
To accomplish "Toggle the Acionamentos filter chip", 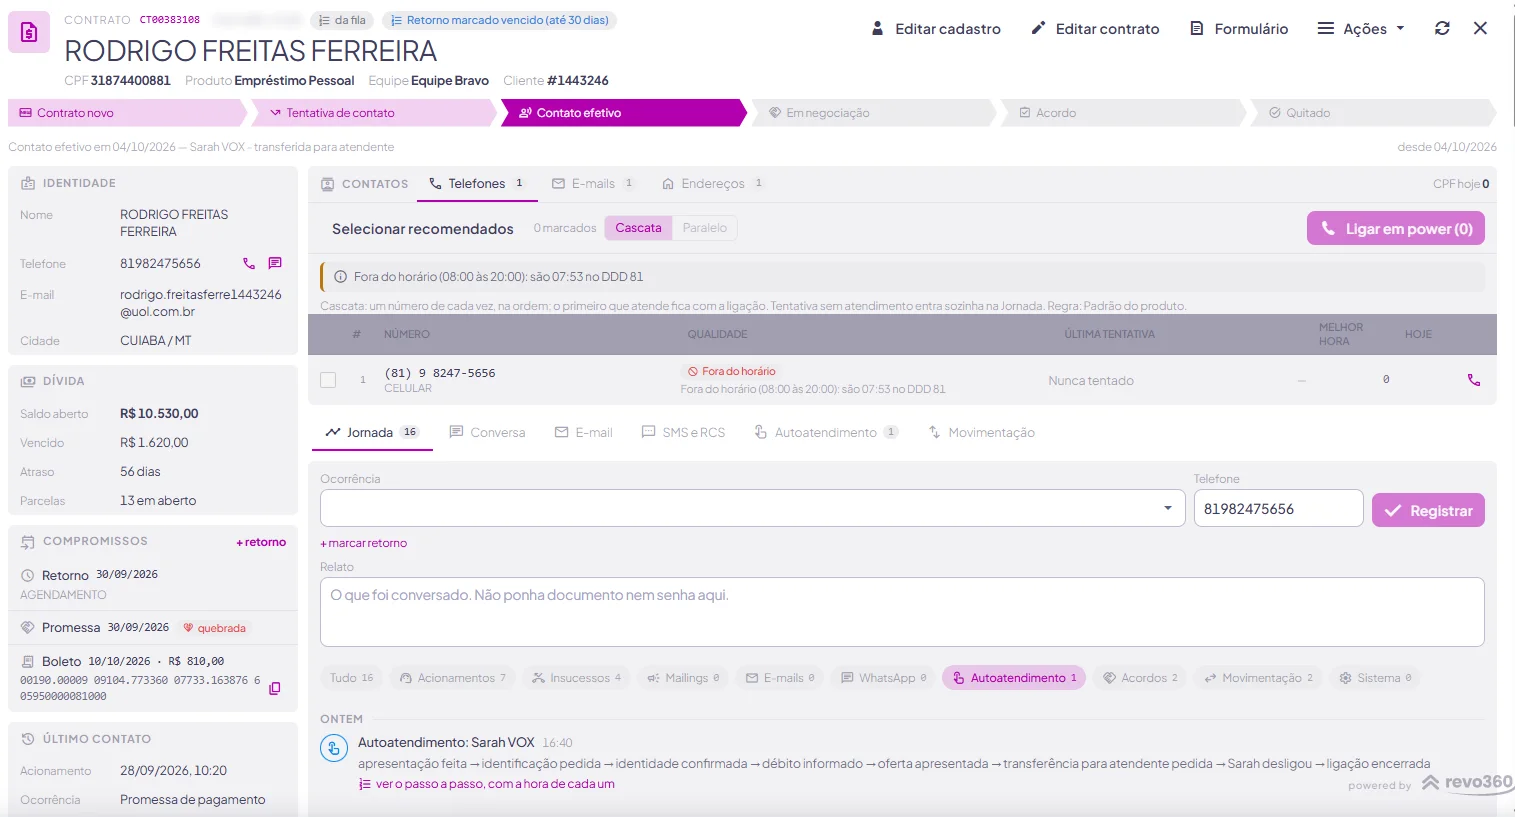I will click(452, 678).
